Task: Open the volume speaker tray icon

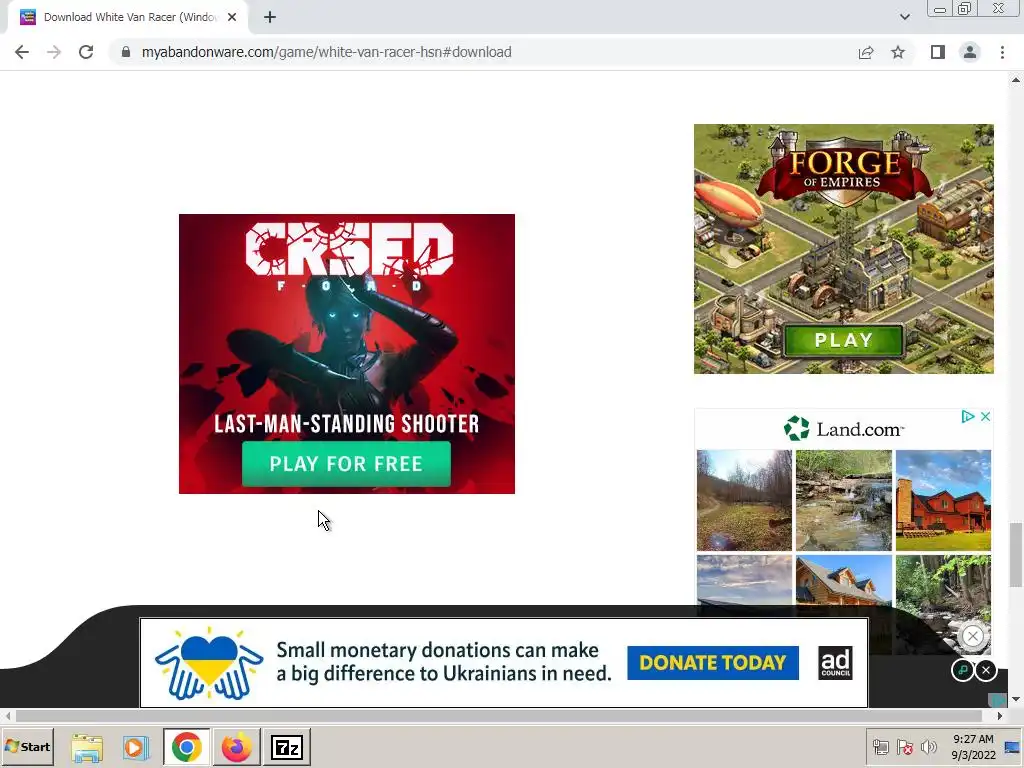Action: 928,747
